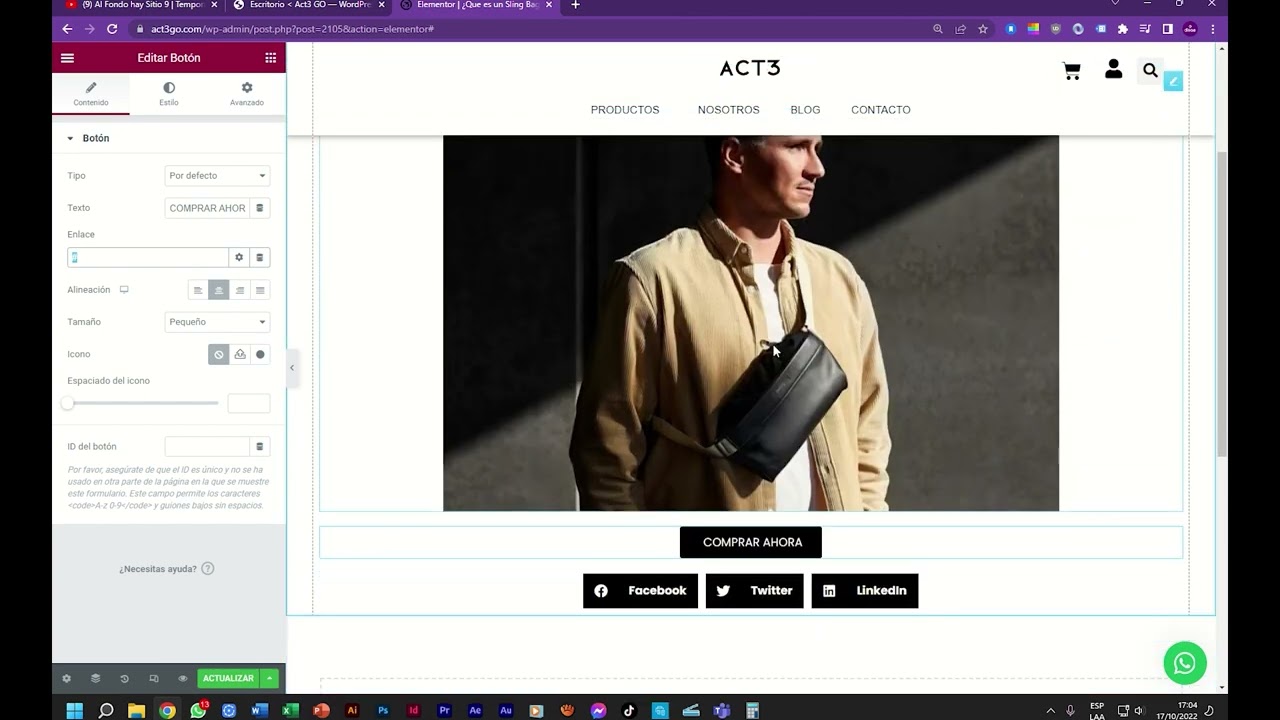1280x720 pixels.
Task: Click the site search magnifier
Action: click(x=1150, y=70)
